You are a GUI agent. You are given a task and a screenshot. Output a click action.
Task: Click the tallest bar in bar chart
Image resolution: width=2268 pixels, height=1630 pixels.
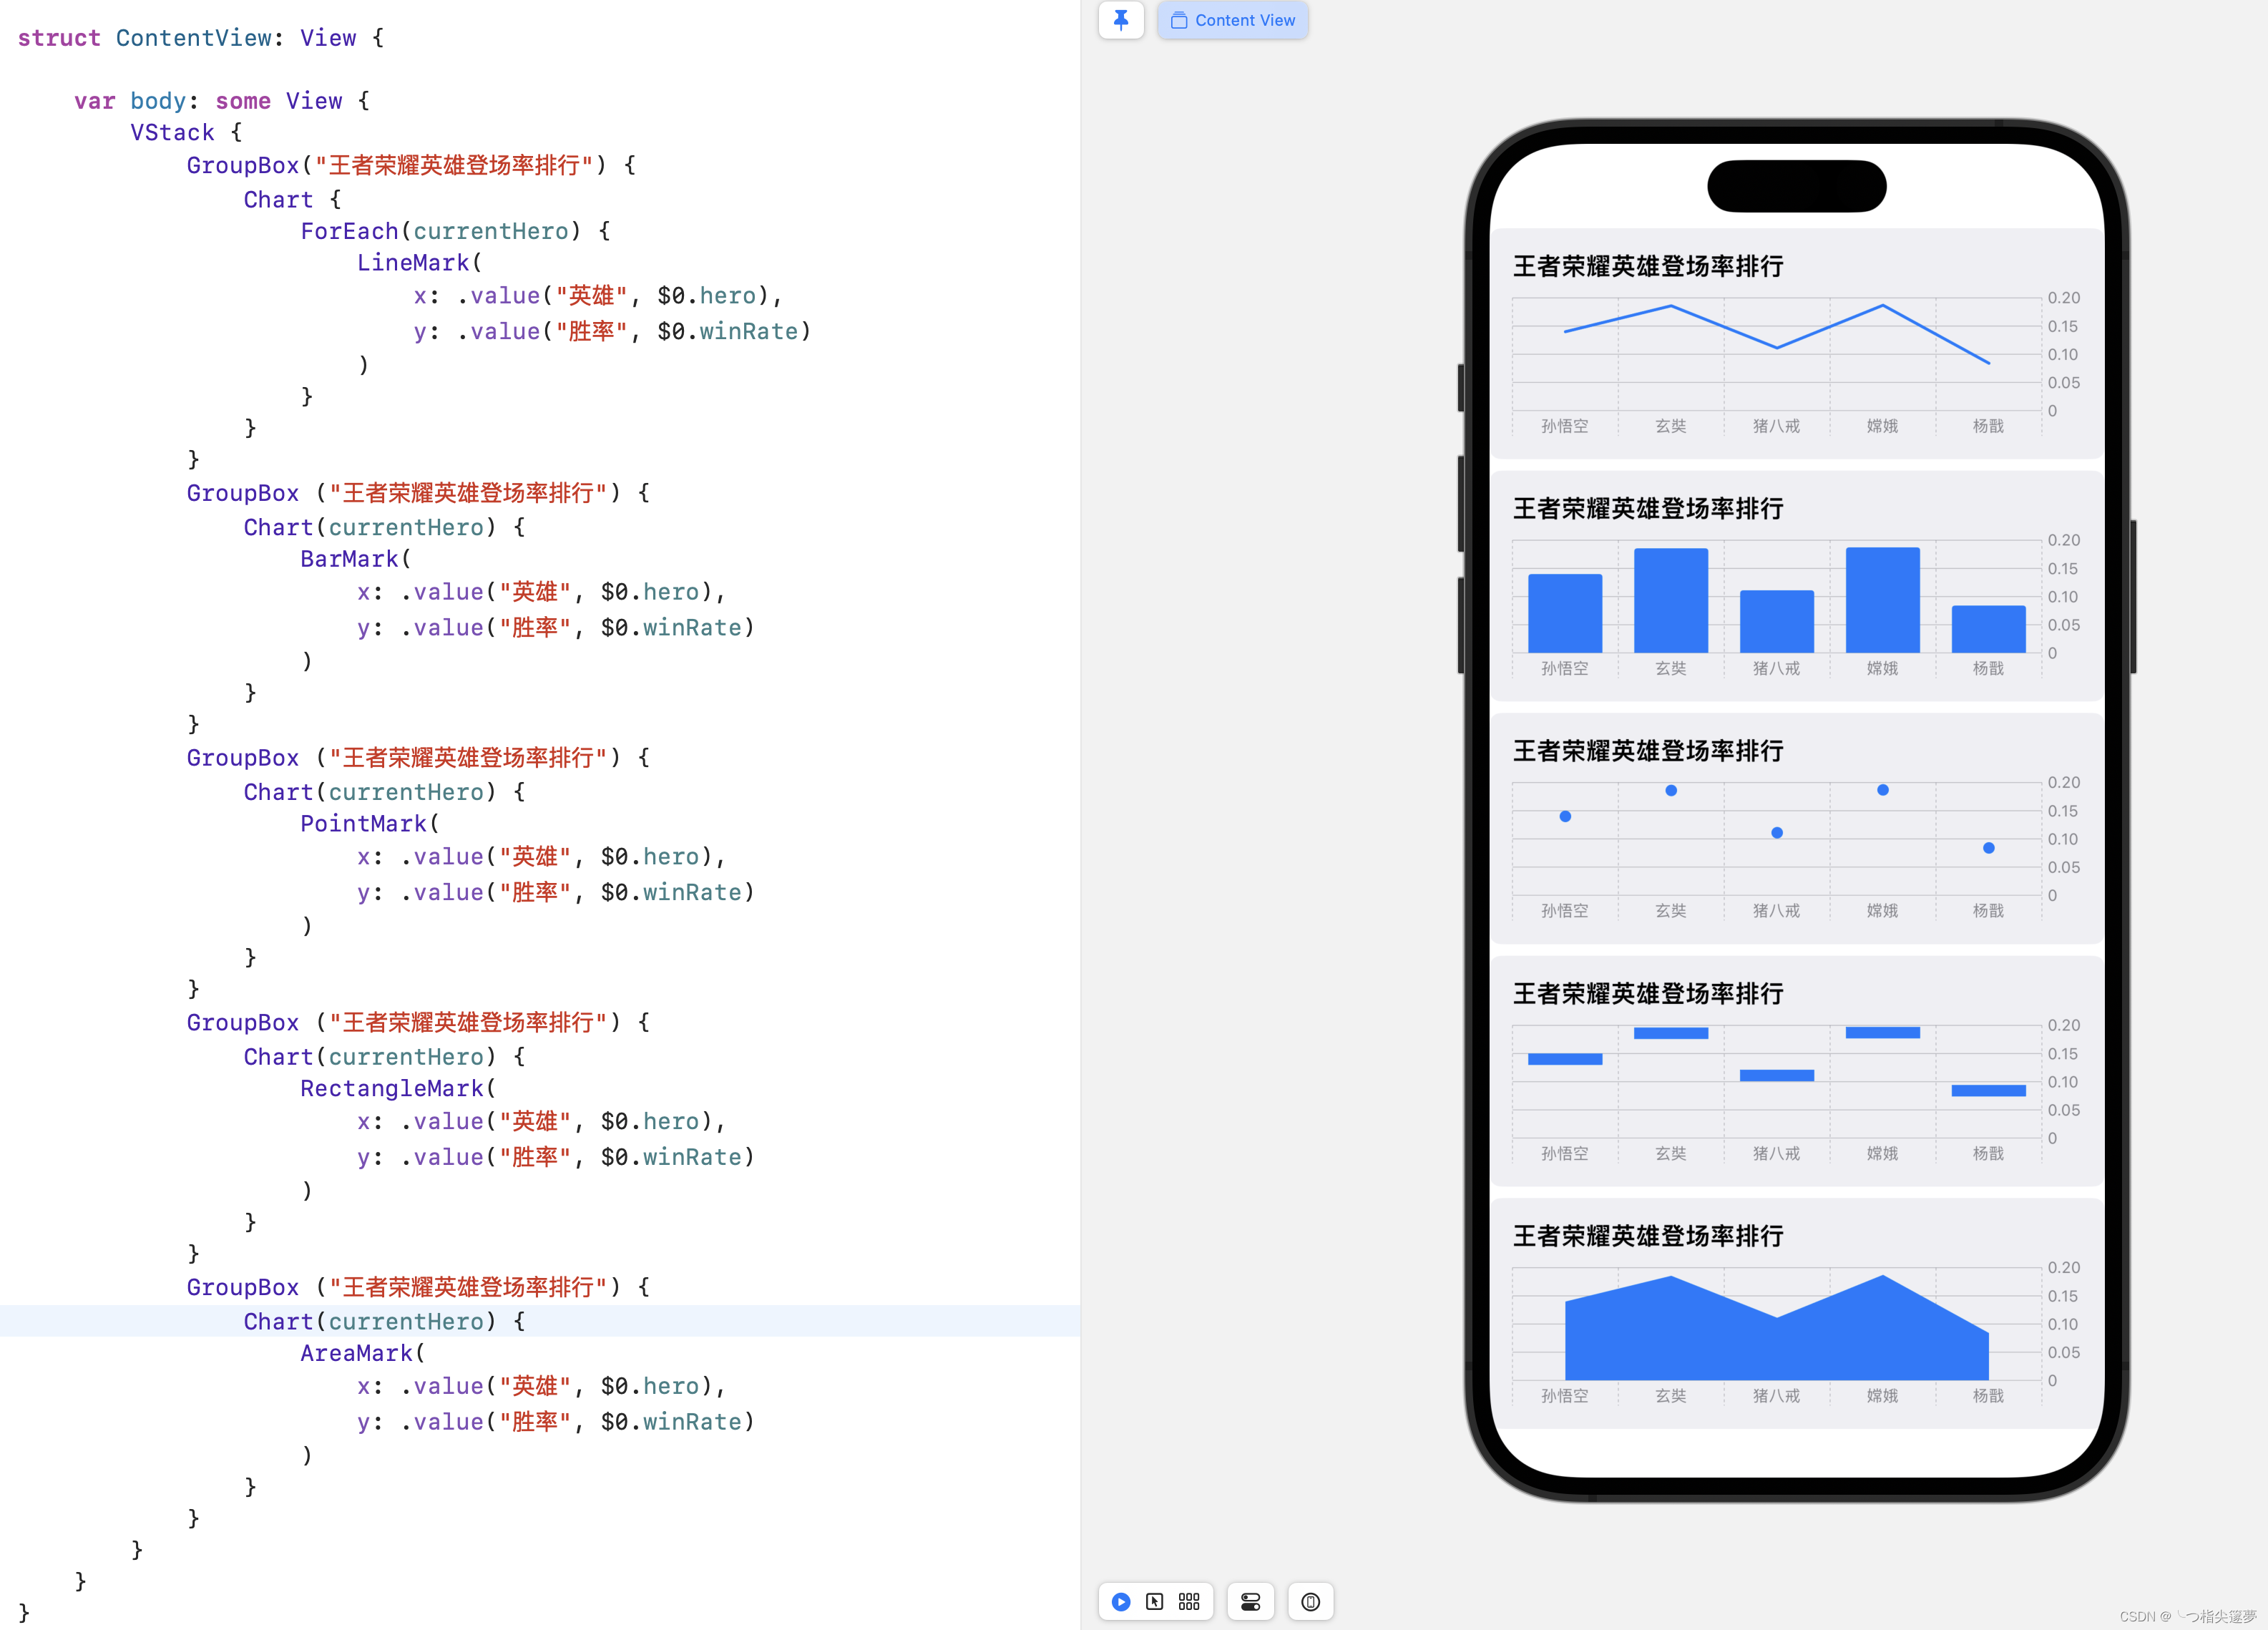pos(1882,600)
